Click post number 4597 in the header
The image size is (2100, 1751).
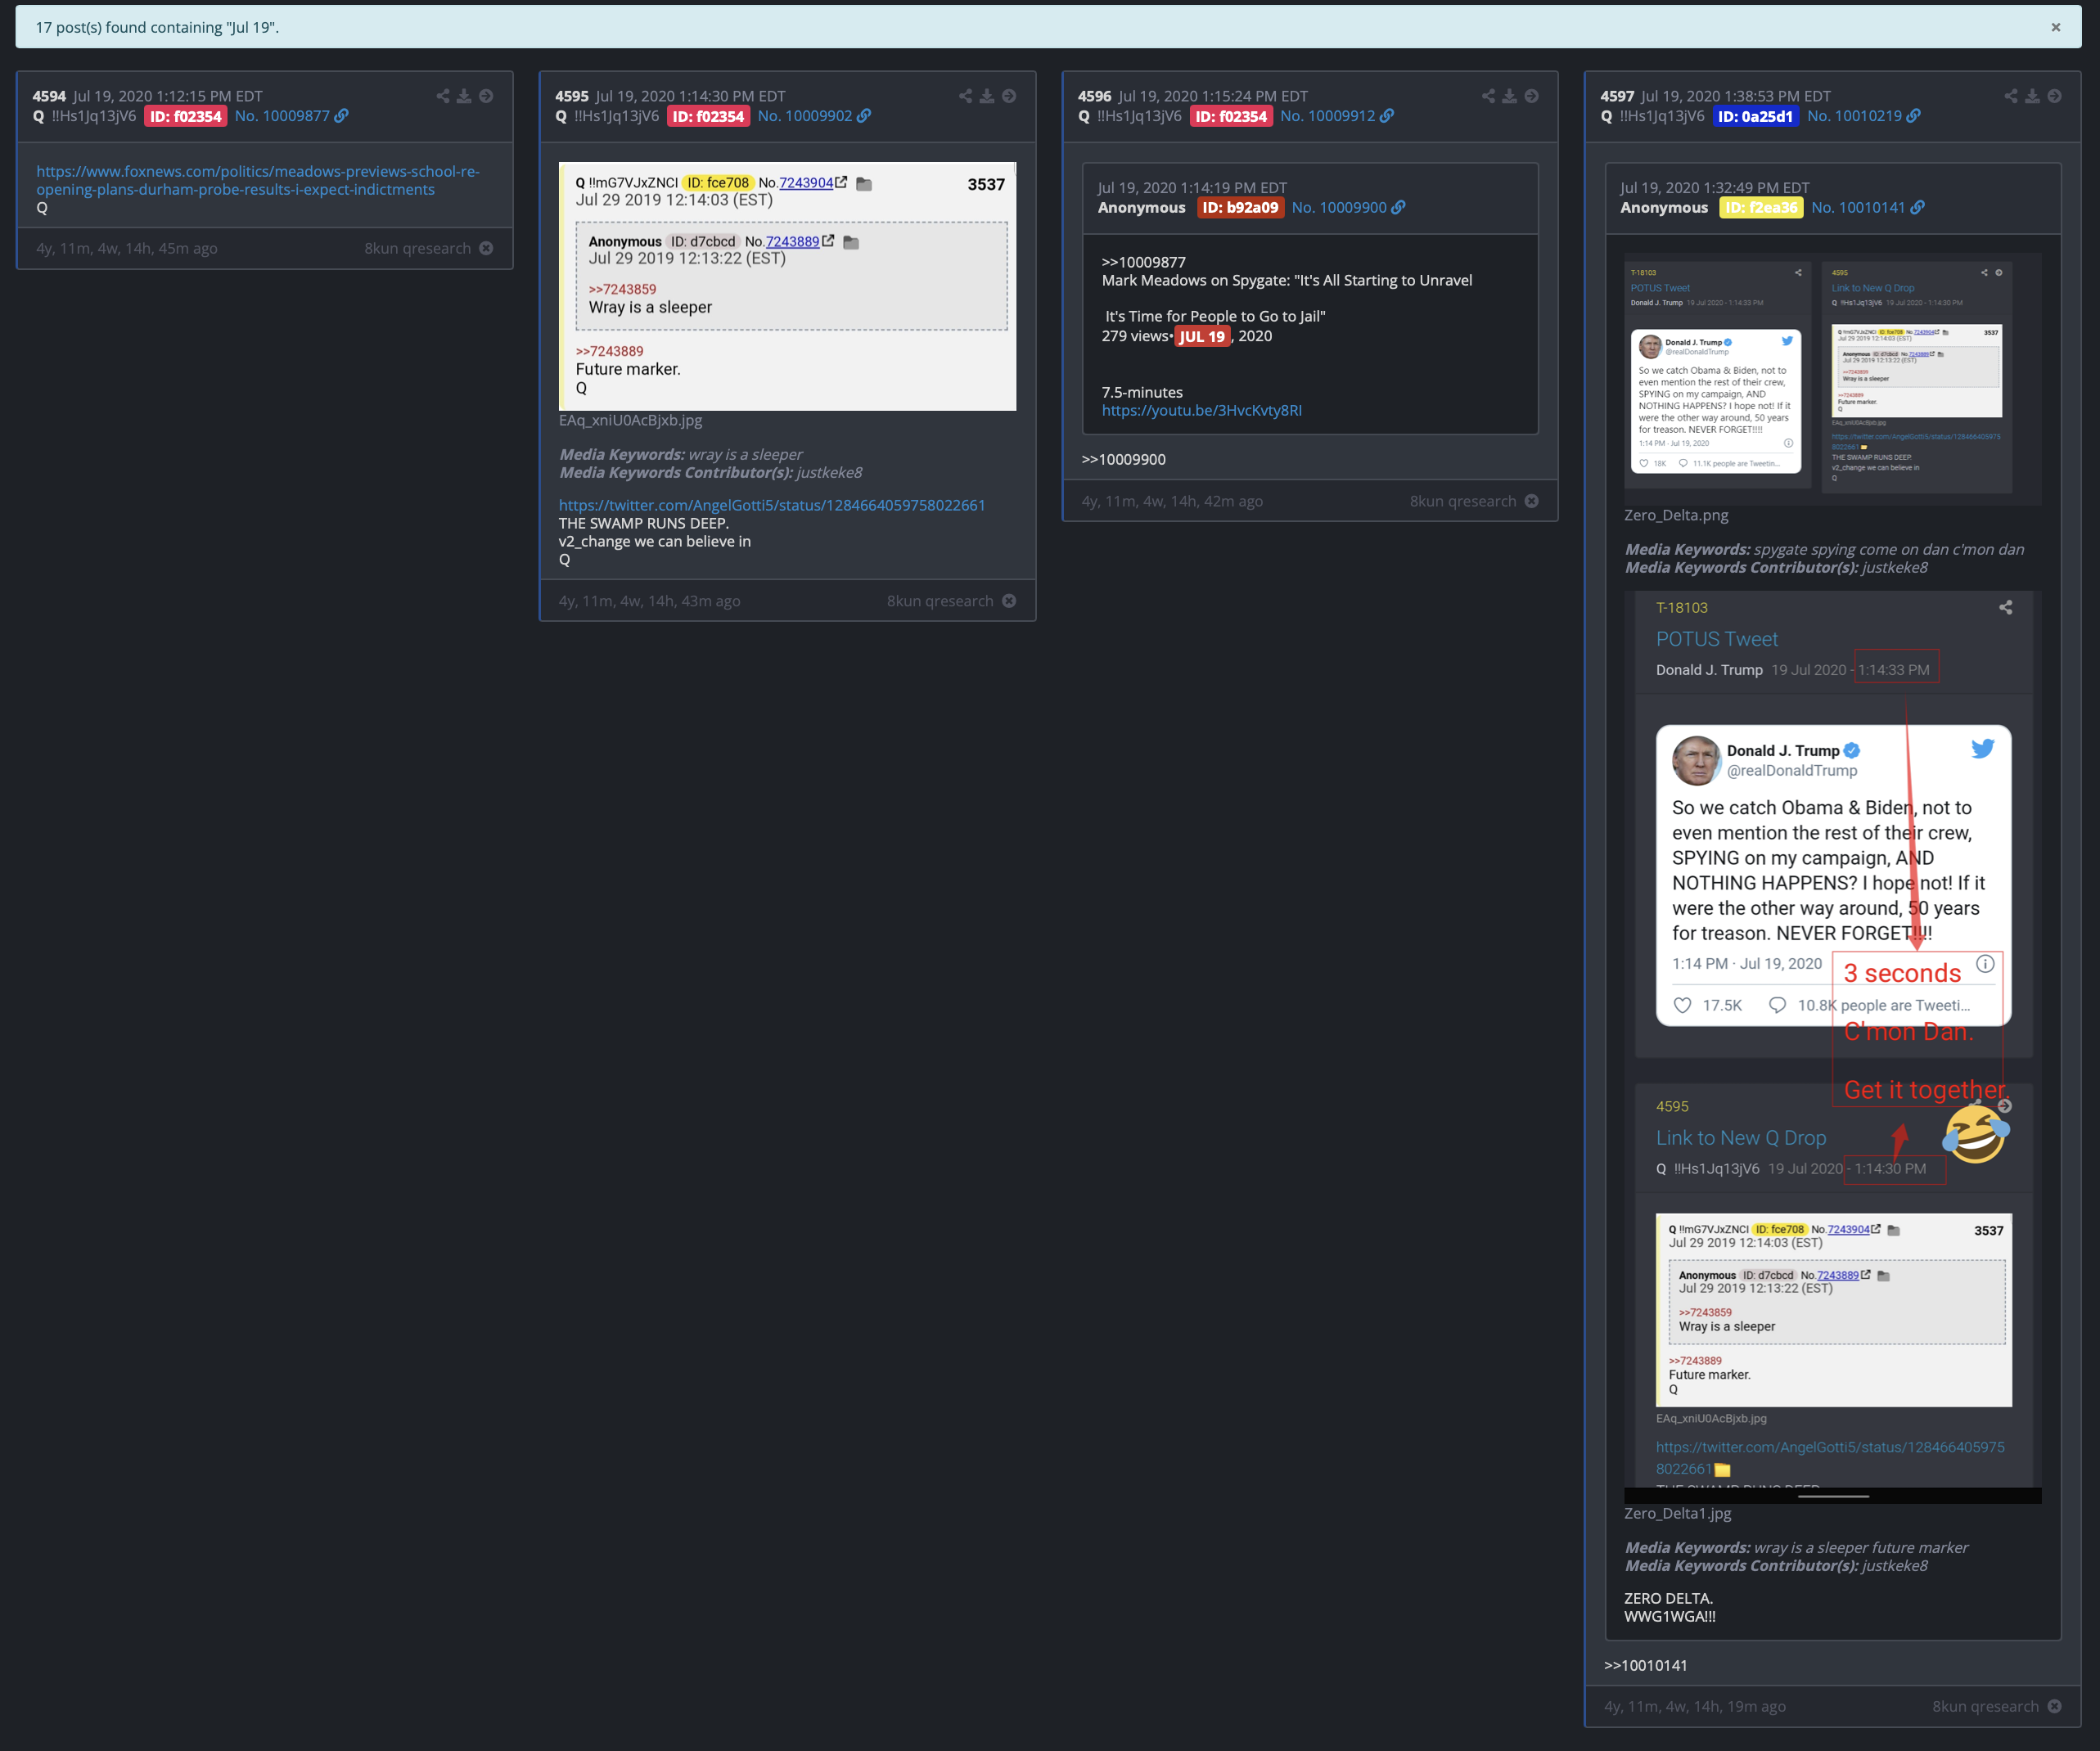[1617, 96]
